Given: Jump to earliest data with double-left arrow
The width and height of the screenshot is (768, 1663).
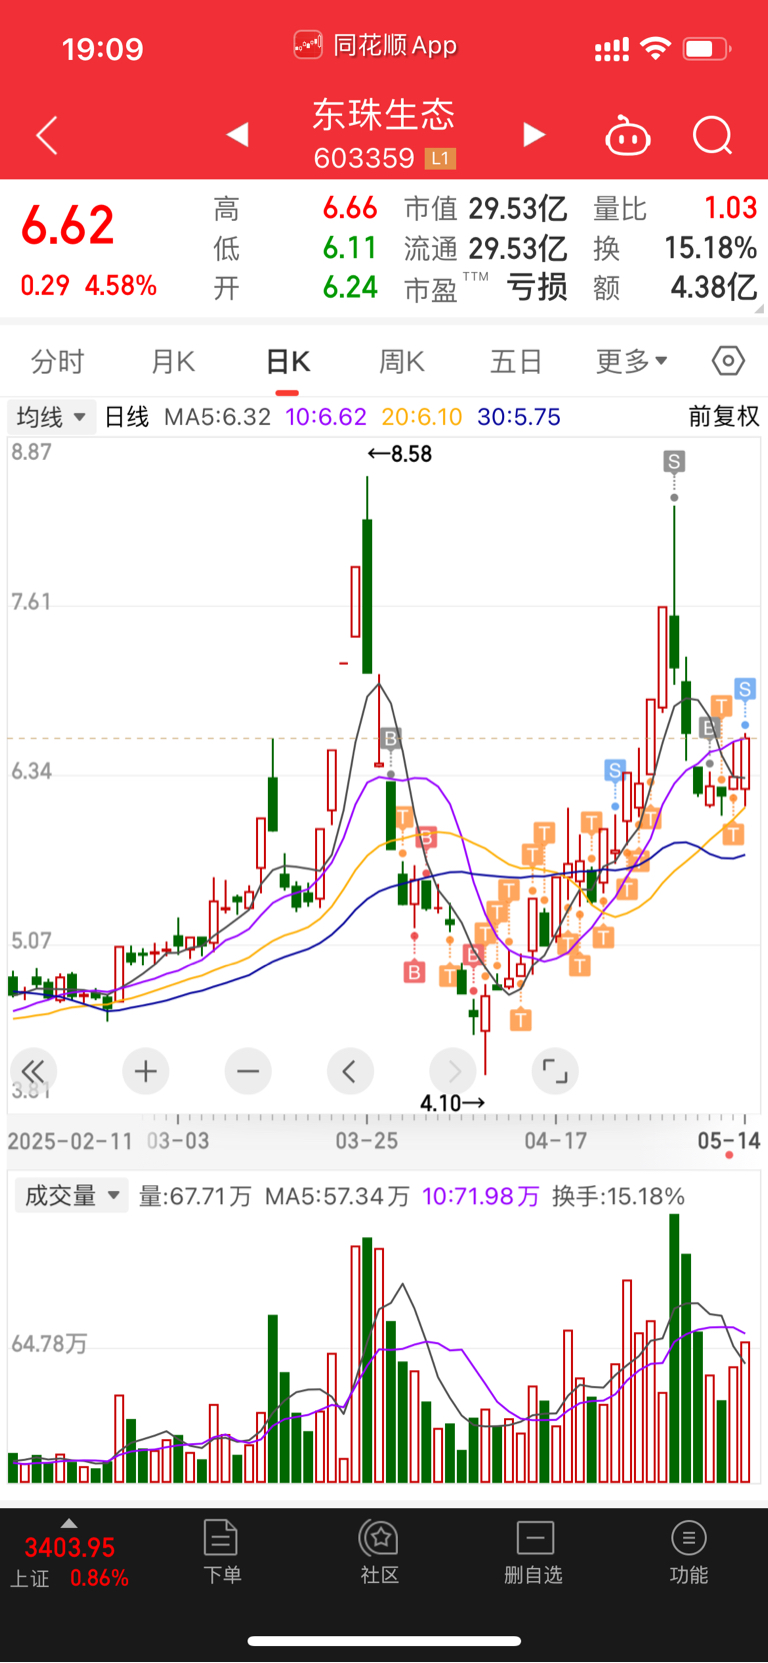Looking at the screenshot, I should (x=33, y=1071).
